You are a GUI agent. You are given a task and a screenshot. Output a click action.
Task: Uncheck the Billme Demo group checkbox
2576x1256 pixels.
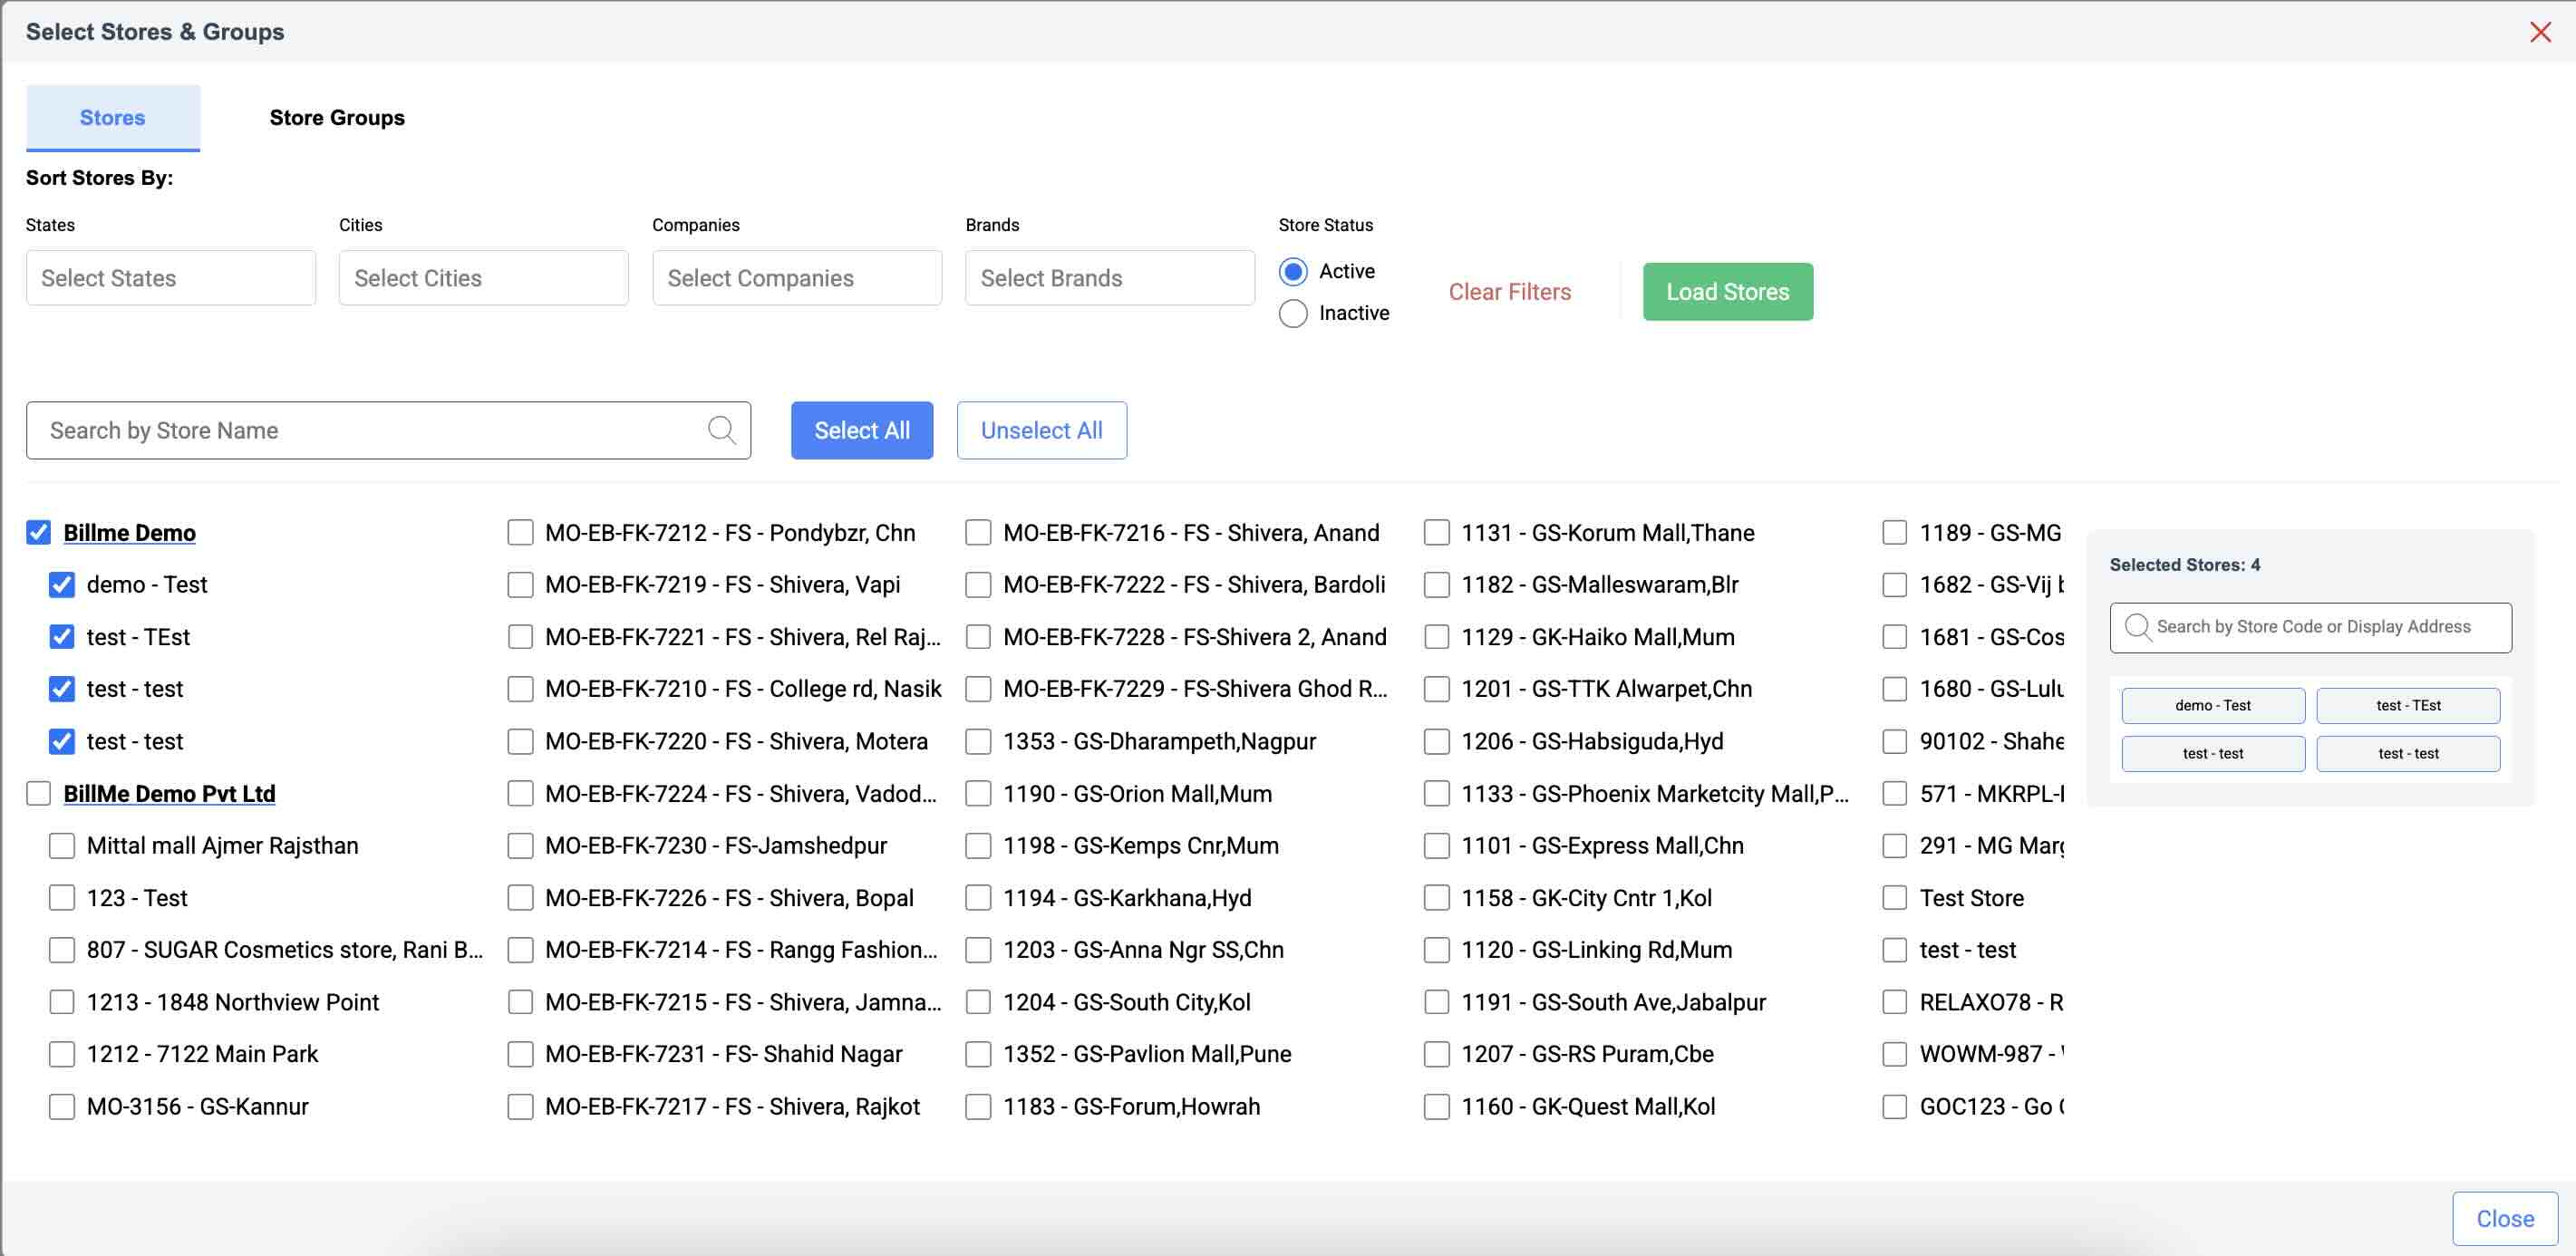click(x=39, y=533)
